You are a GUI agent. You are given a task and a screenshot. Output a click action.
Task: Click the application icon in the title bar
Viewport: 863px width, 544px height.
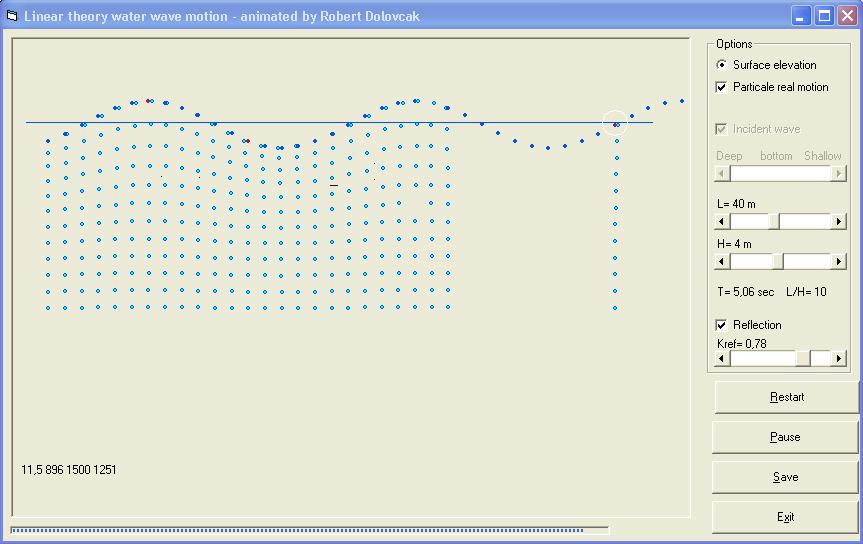click(x=12, y=15)
